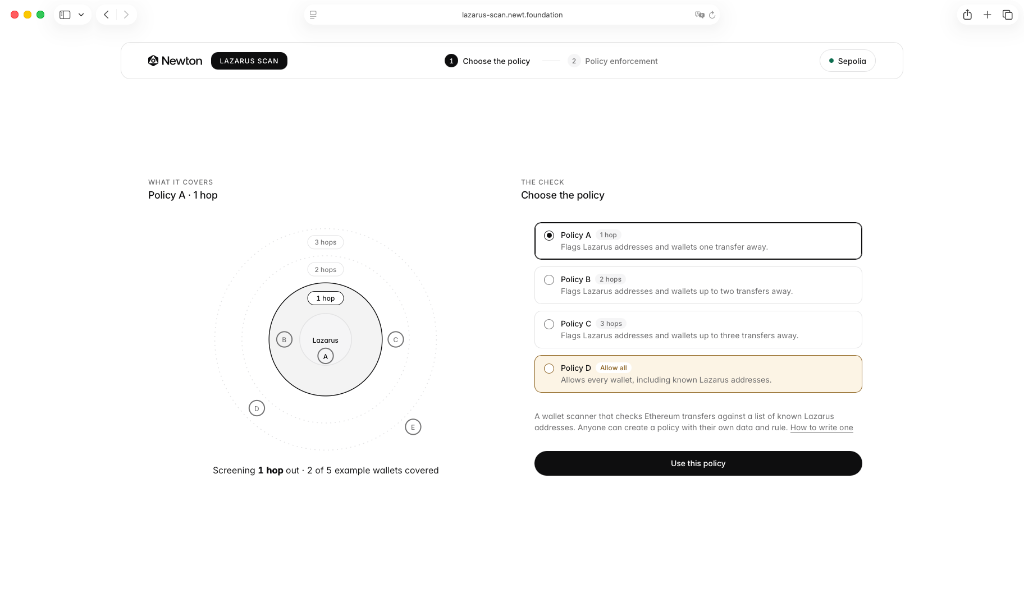Expand the sidebar options dropdown chevron

coord(81,14)
